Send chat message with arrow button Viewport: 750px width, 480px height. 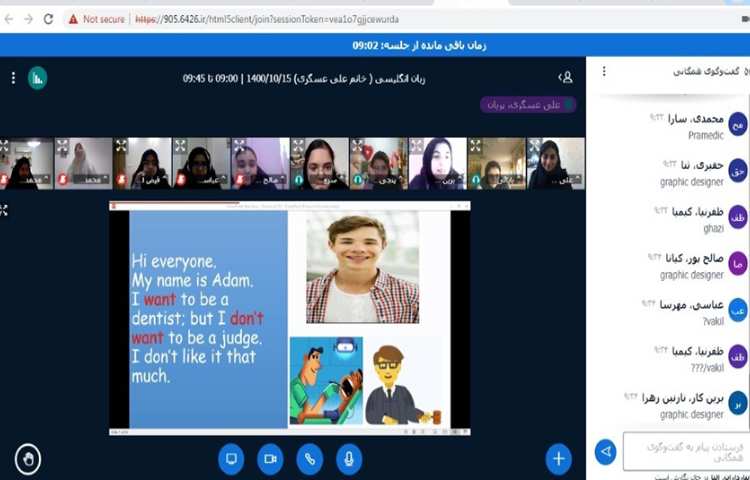[605, 452]
